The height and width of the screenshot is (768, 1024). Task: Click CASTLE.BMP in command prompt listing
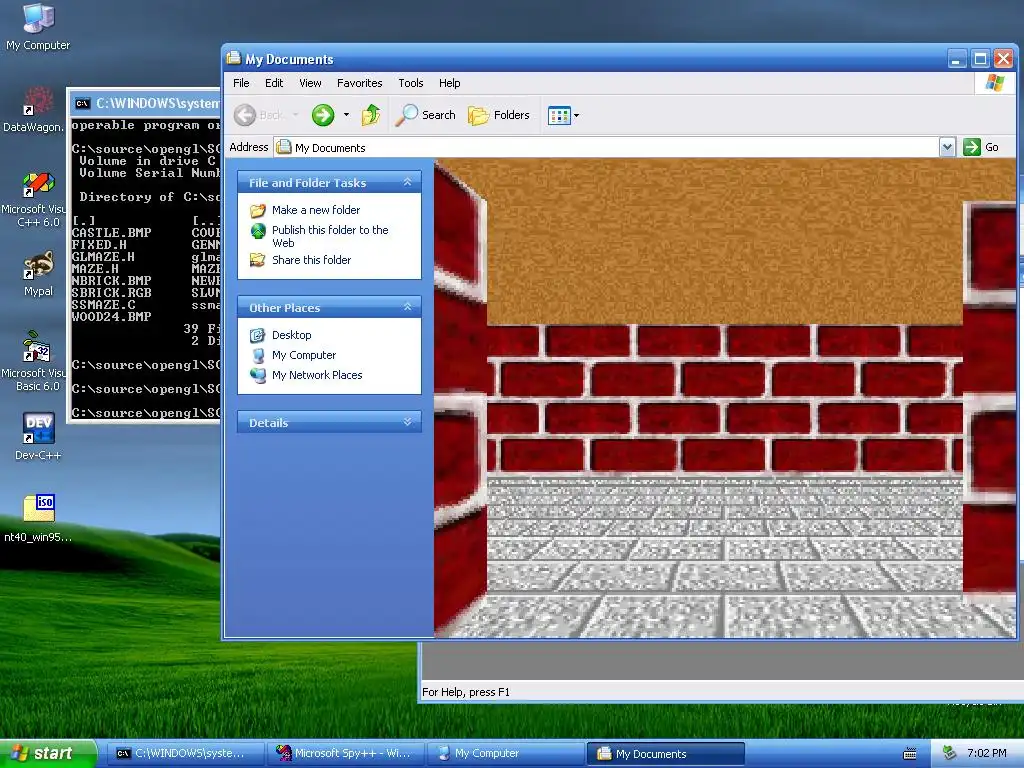tap(112, 232)
